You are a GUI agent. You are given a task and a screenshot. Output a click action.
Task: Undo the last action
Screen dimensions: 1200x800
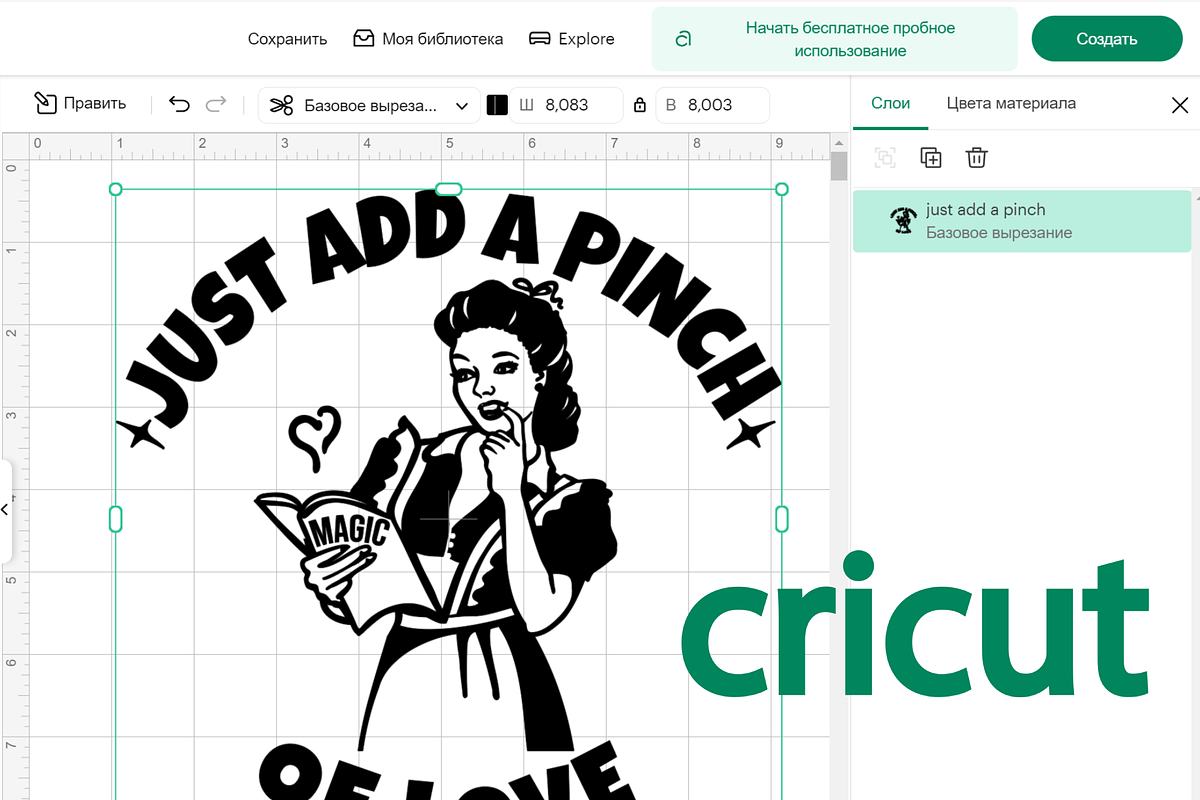(x=180, y=104)
